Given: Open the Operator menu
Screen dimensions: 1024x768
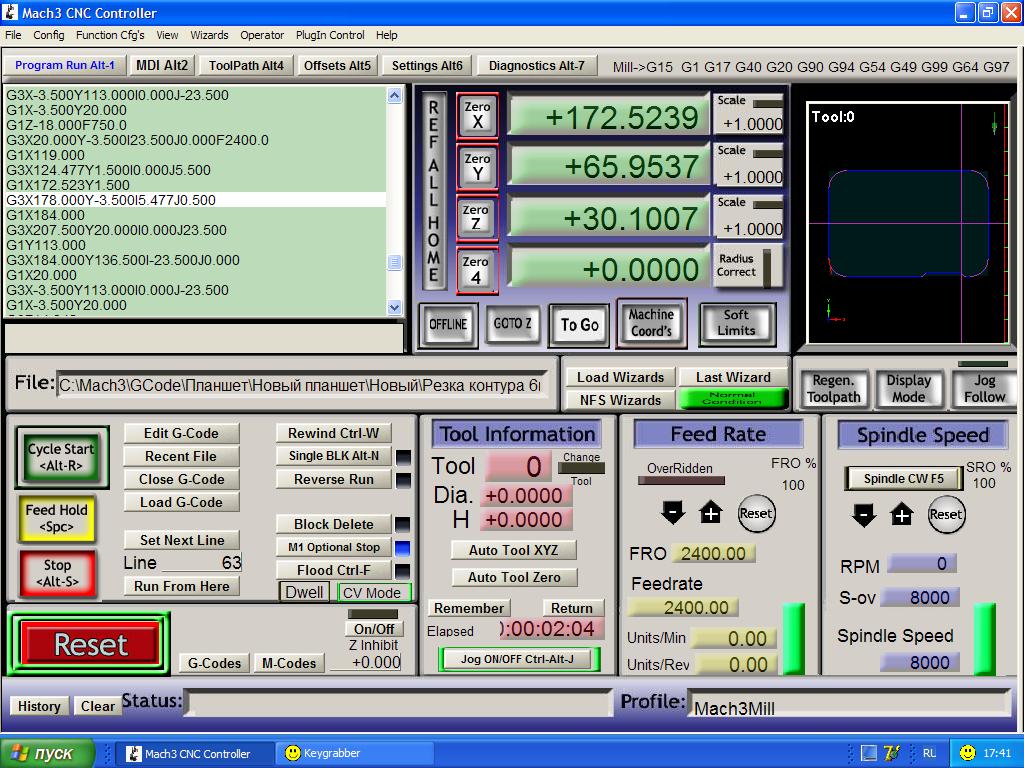Looking at the screenshot, I should tap(262, 35).
